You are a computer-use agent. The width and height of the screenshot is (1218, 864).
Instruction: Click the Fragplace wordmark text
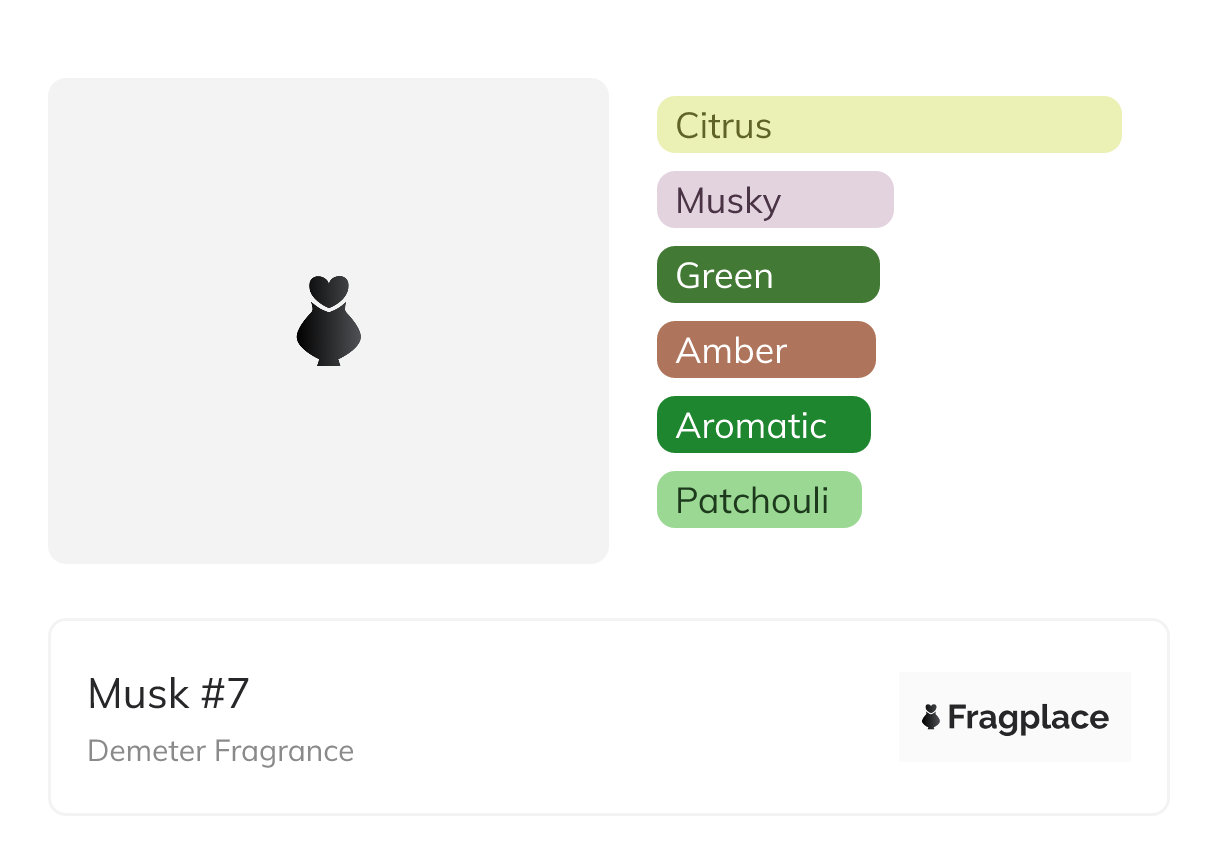pos(1027,717)
